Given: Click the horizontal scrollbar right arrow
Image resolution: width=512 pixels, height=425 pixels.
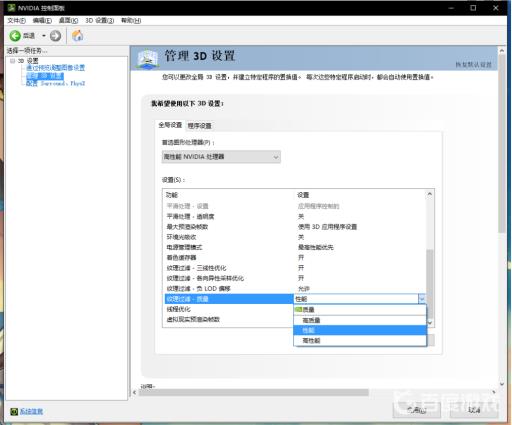Looking at the screenshot, I should point(494,392).
